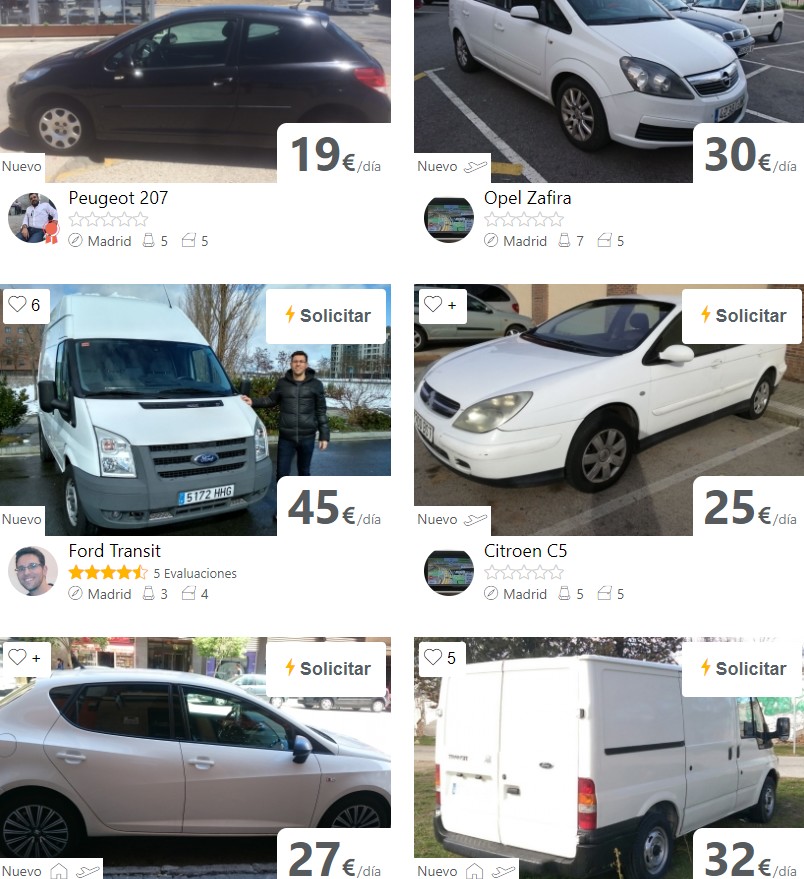Image resolution: width=804 pixels, height=879 pixels.
Task: Request the 32€ white van via Solicitar
Action: (x=742, y=668)
